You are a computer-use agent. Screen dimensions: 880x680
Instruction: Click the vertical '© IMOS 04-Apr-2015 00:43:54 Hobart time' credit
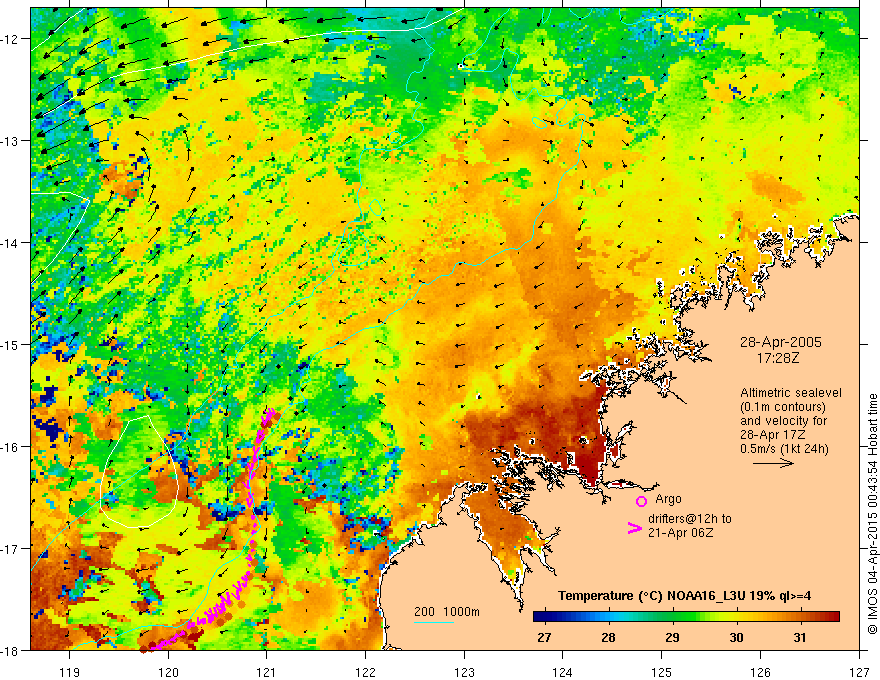pyautogui.click(x=873, y=514)
